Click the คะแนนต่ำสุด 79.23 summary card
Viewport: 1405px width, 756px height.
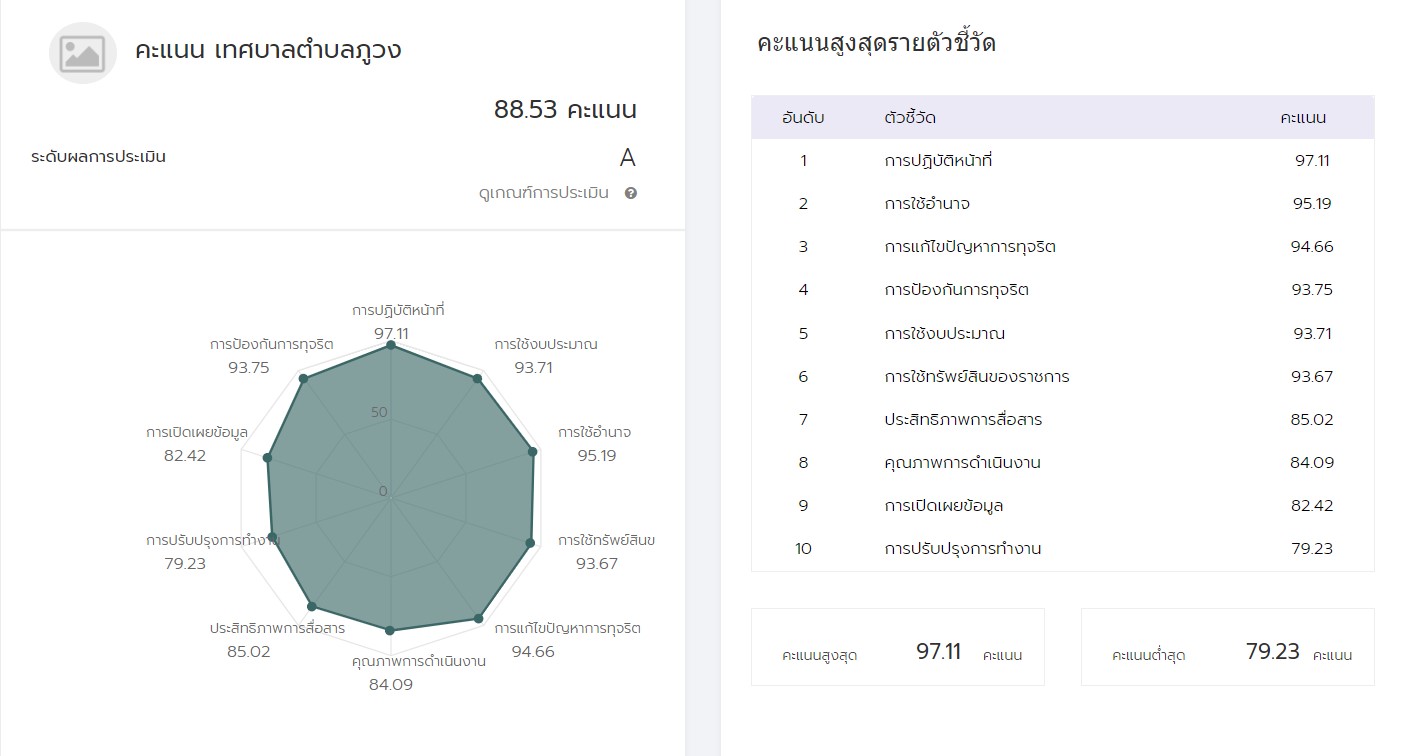(1228, 647)
